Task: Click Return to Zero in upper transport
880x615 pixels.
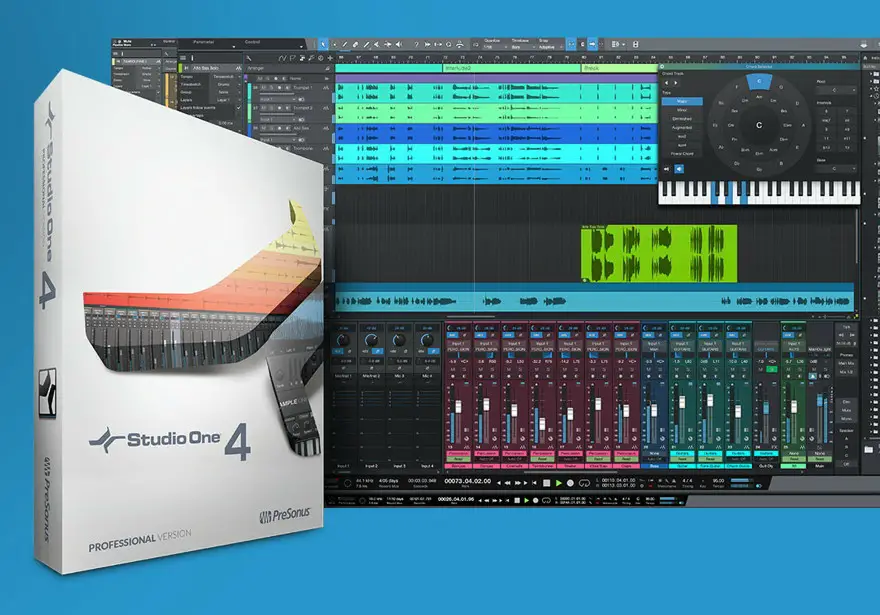Action: pyautogui.click(x=534, y=483)
